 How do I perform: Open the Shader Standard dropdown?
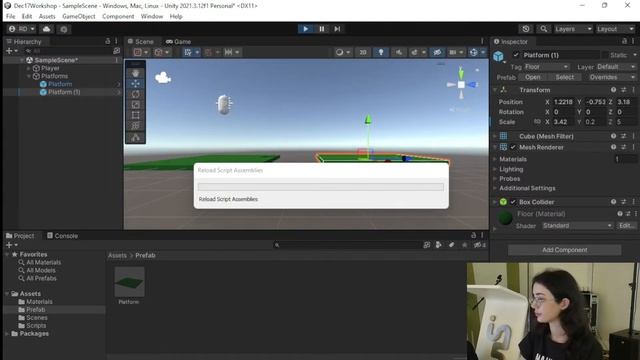(577, 226)
